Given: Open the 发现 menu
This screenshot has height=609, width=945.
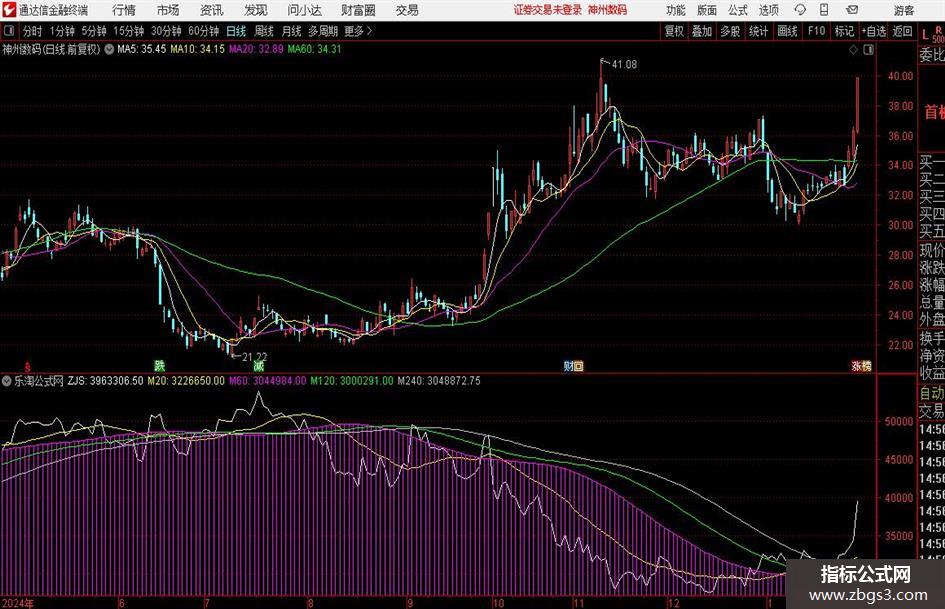Looking at the screenshot, I should [256, 10].
